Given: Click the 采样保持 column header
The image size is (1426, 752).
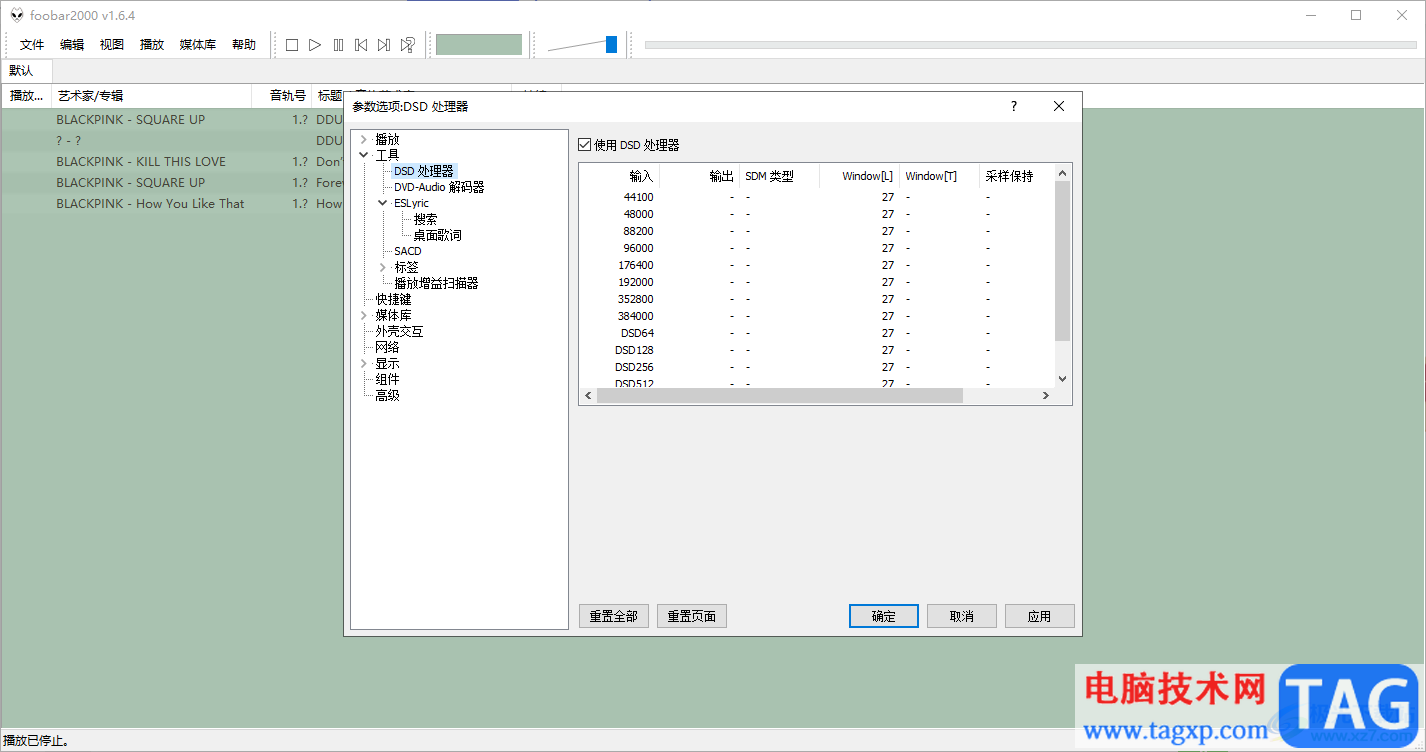Looking at the screenshot, I should [x=1017, y=176].
